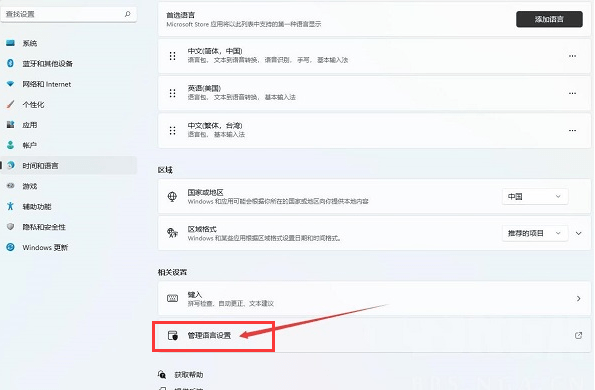The image size is (595, 390).
Task: Expand the 区域格式 row chevron
Action: 578,233
